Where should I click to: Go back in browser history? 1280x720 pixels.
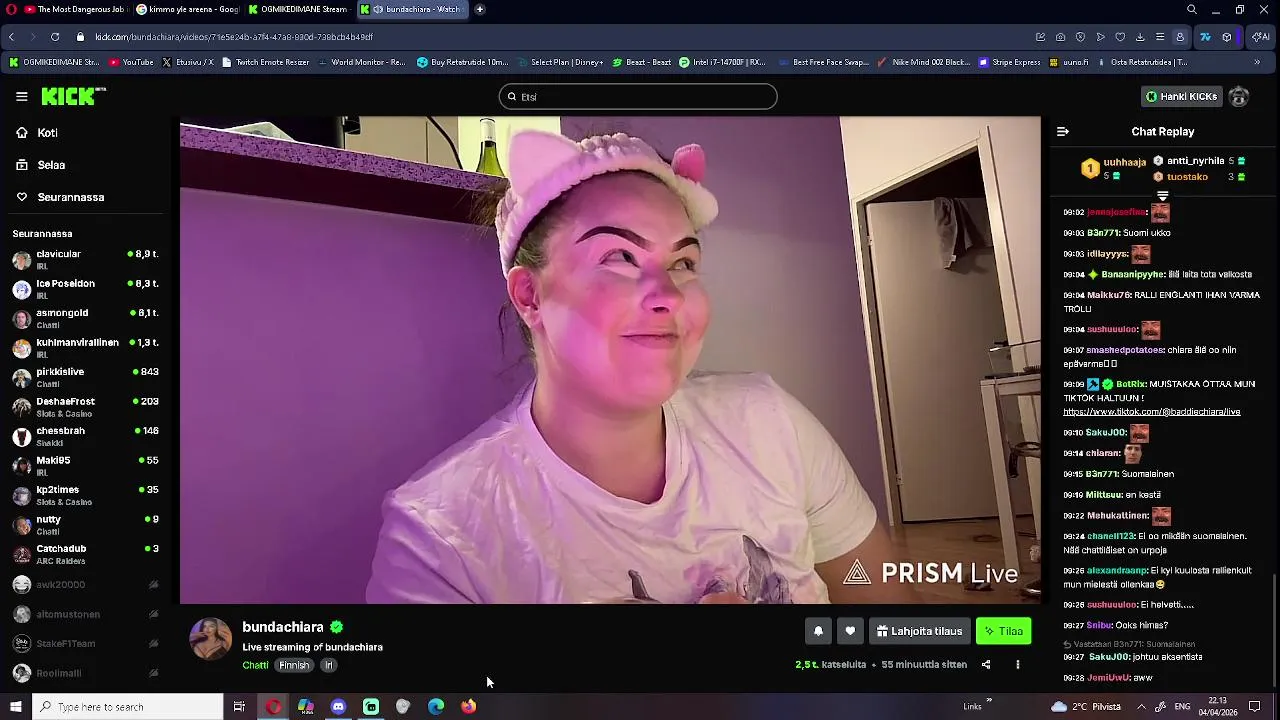11,37
